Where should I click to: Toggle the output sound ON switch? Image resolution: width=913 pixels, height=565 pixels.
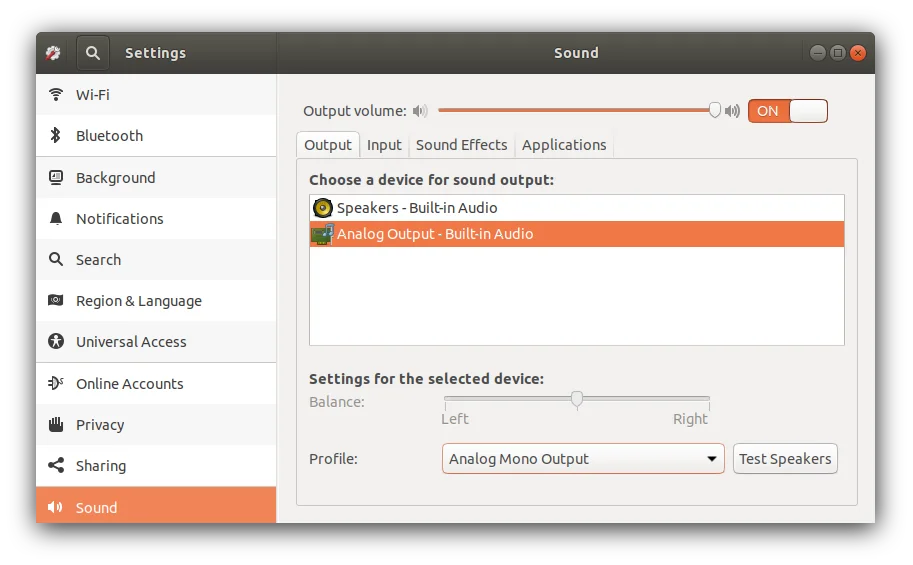pyautogui.click(x=788, y=111)
